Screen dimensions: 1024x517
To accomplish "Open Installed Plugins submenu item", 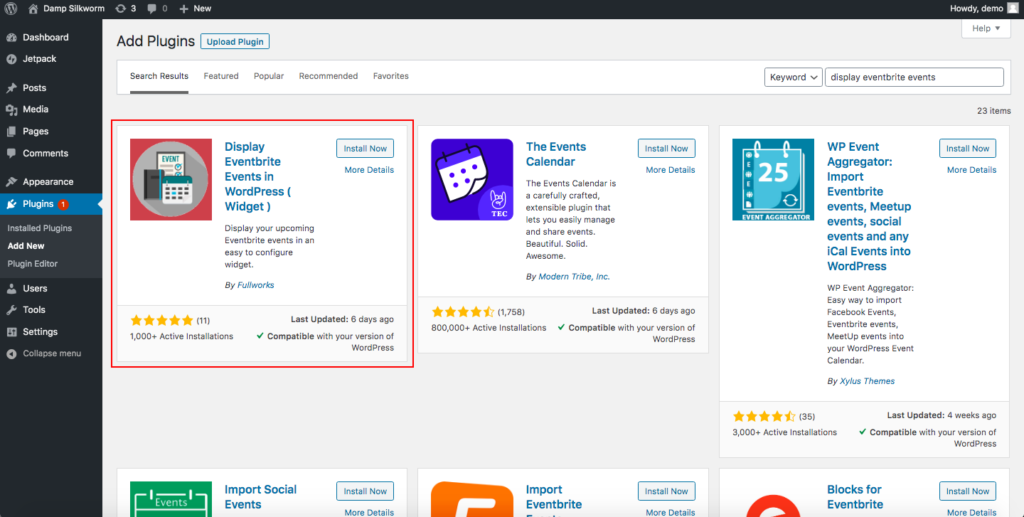I will coord(39,228).
